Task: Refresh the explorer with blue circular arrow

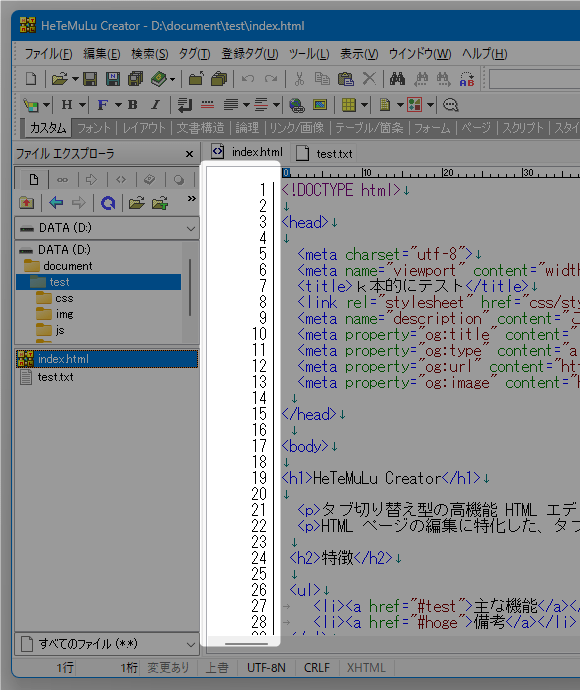Action: tap(108, 203)
